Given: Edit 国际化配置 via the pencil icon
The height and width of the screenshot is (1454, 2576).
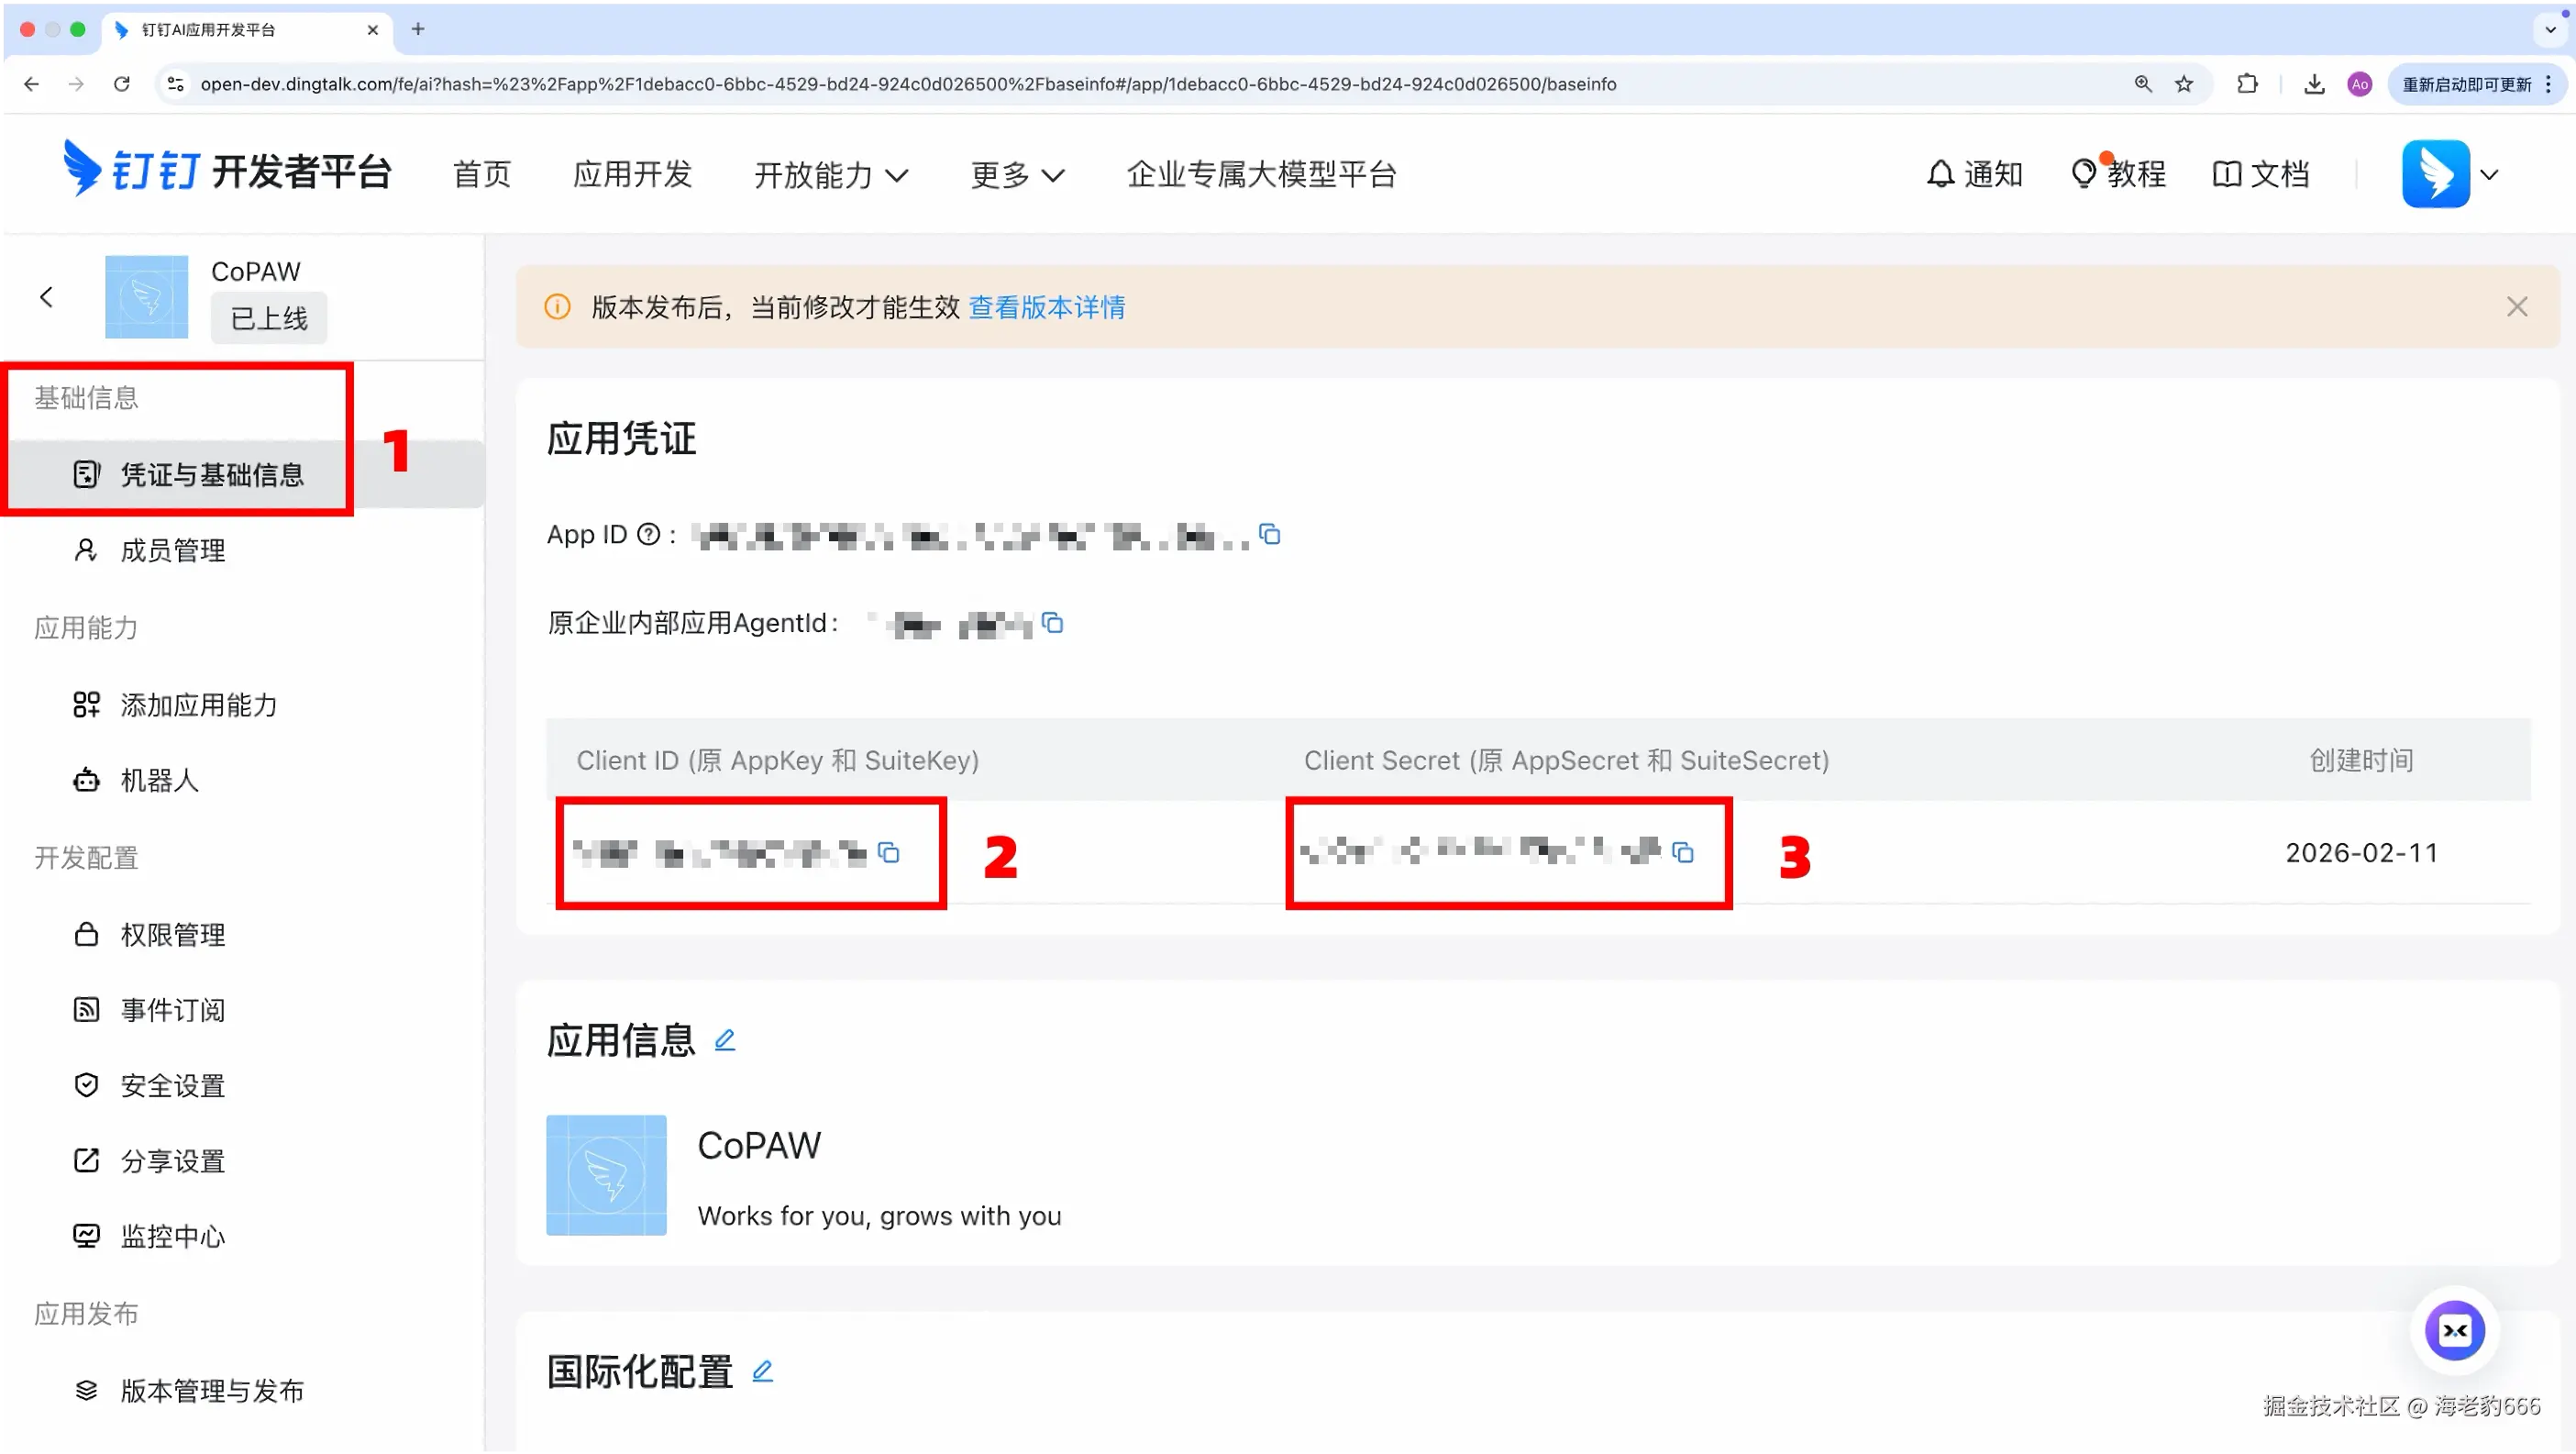Looking at the screenshot, I should tap(763, 1371).
